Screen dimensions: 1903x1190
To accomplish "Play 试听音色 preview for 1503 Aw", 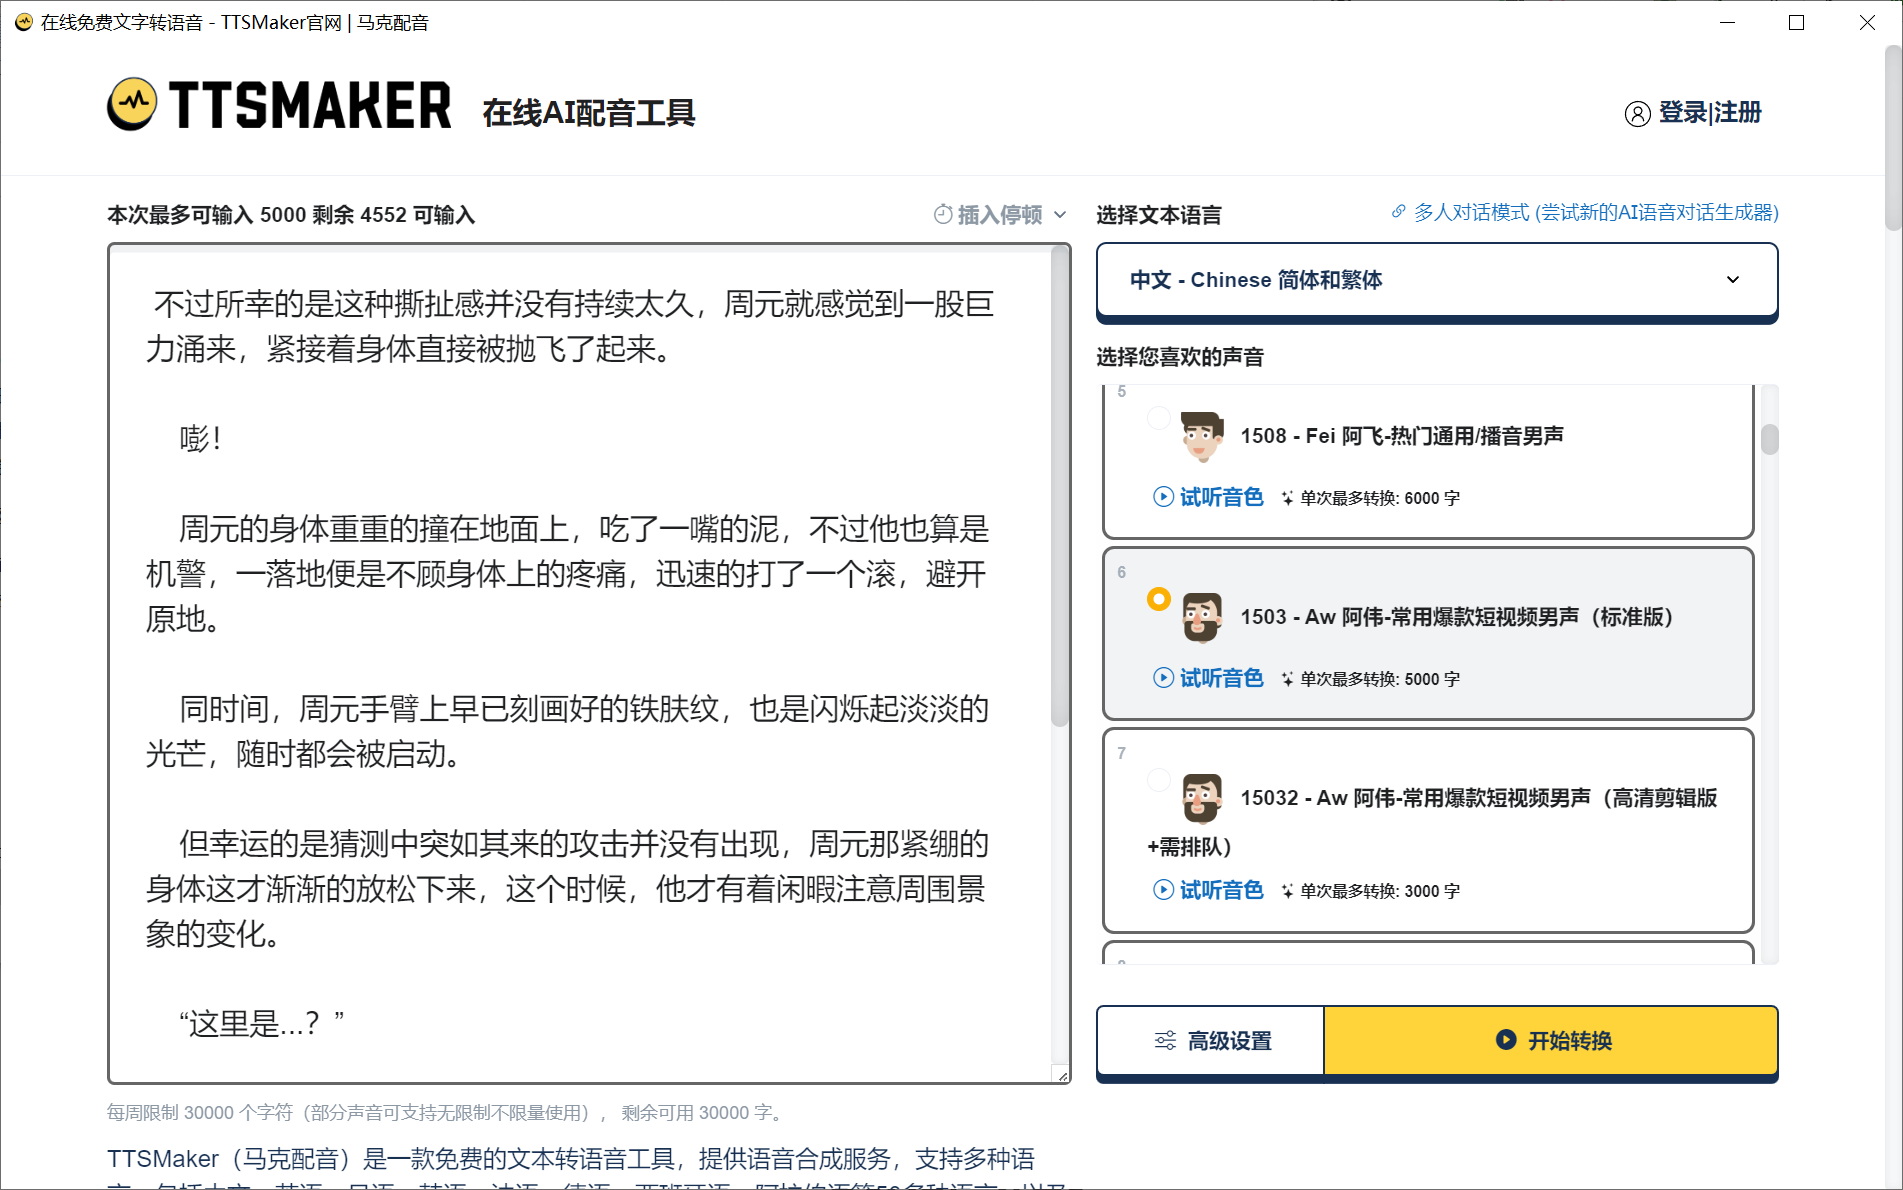I will point(1208,678).
